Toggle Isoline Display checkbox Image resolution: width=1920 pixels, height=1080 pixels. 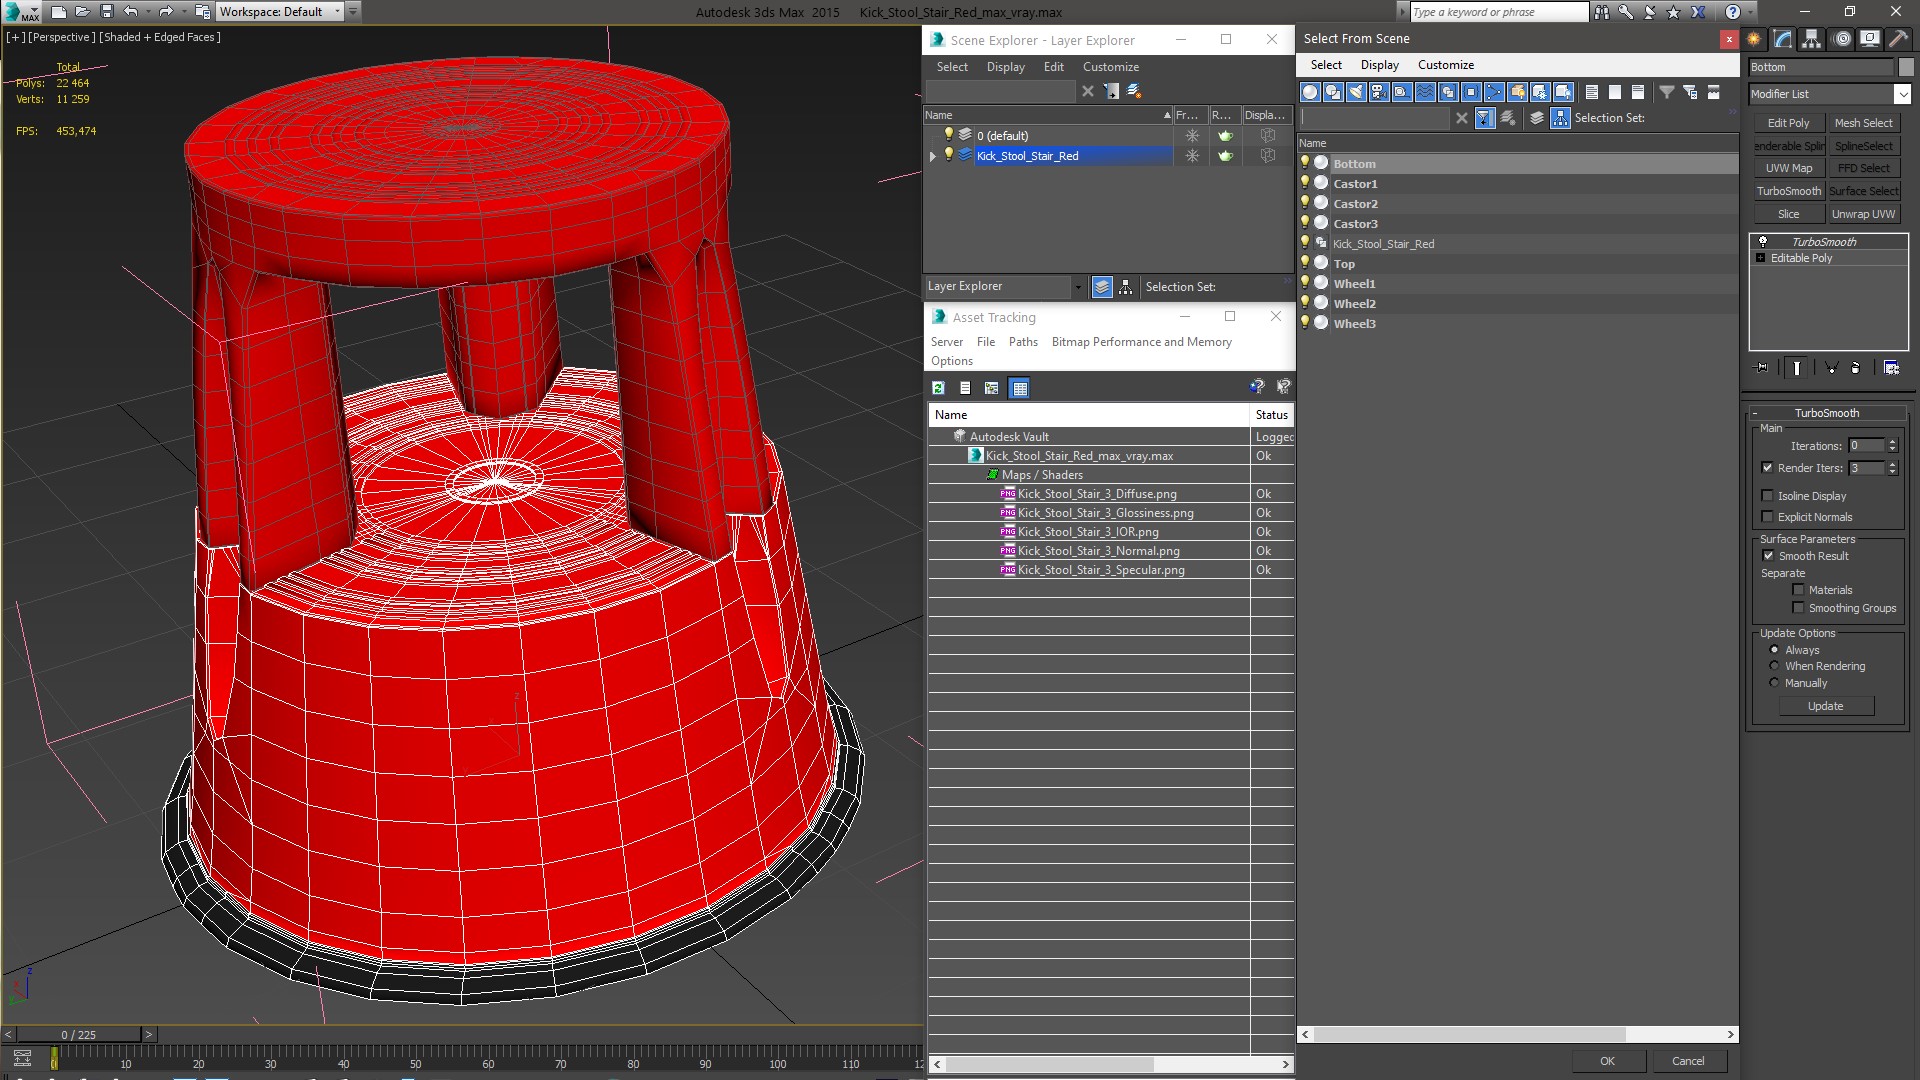click(1767, 496)
